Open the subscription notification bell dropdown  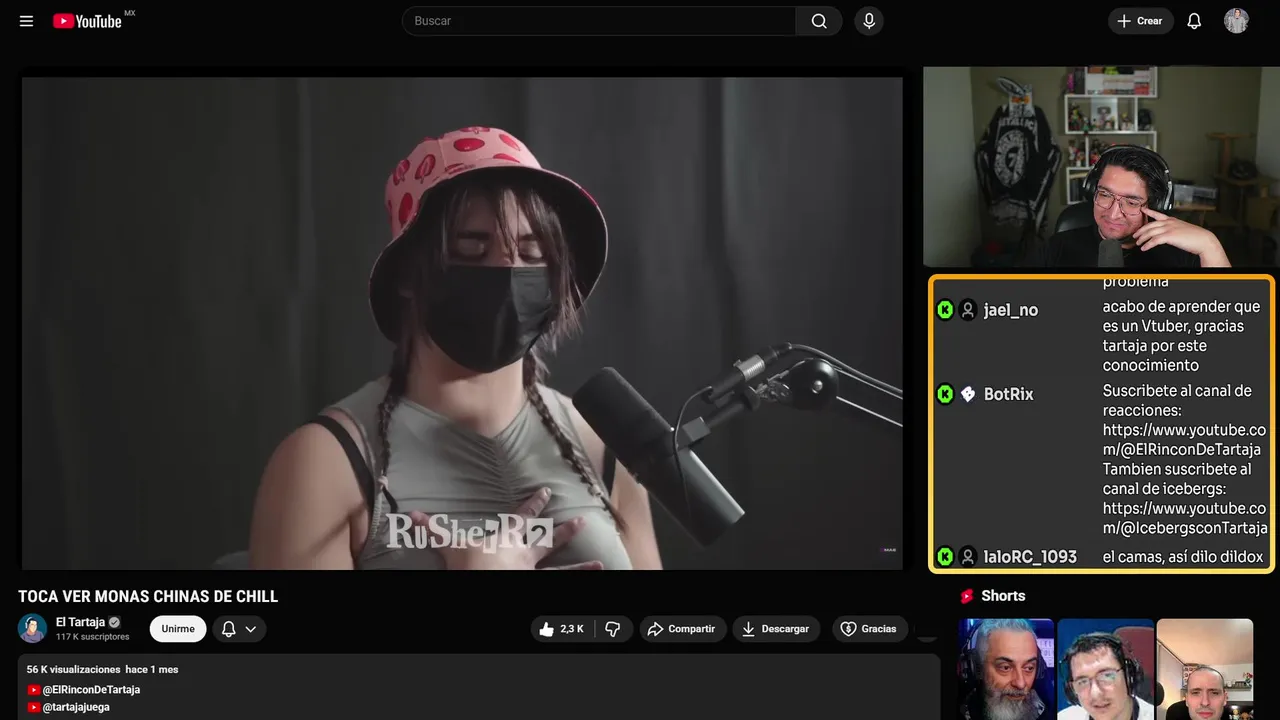point(238,629)
